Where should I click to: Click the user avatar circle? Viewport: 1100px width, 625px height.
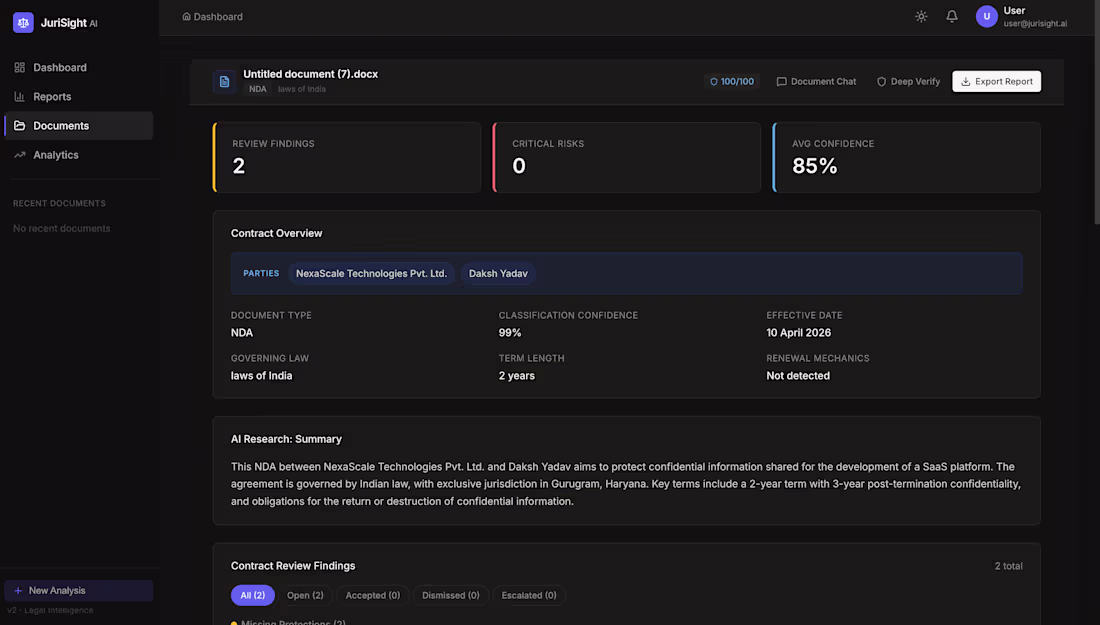[x=986, y=16]
